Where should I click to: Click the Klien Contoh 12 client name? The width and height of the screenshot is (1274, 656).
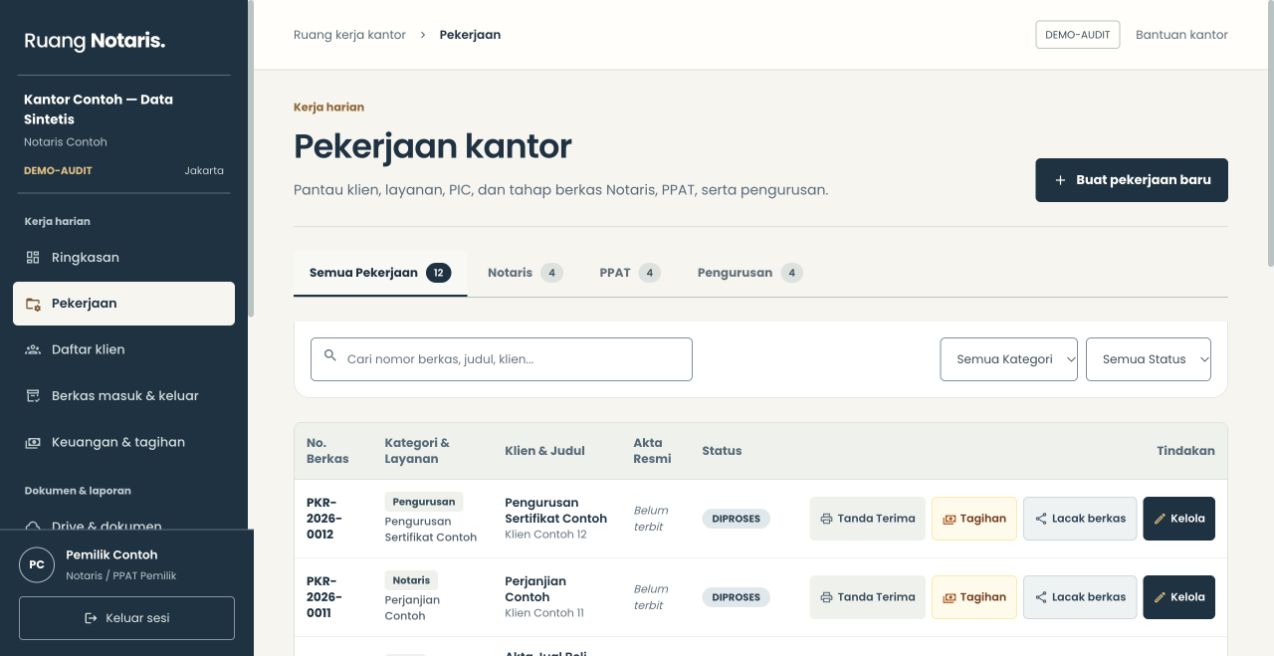coord(546,535)
